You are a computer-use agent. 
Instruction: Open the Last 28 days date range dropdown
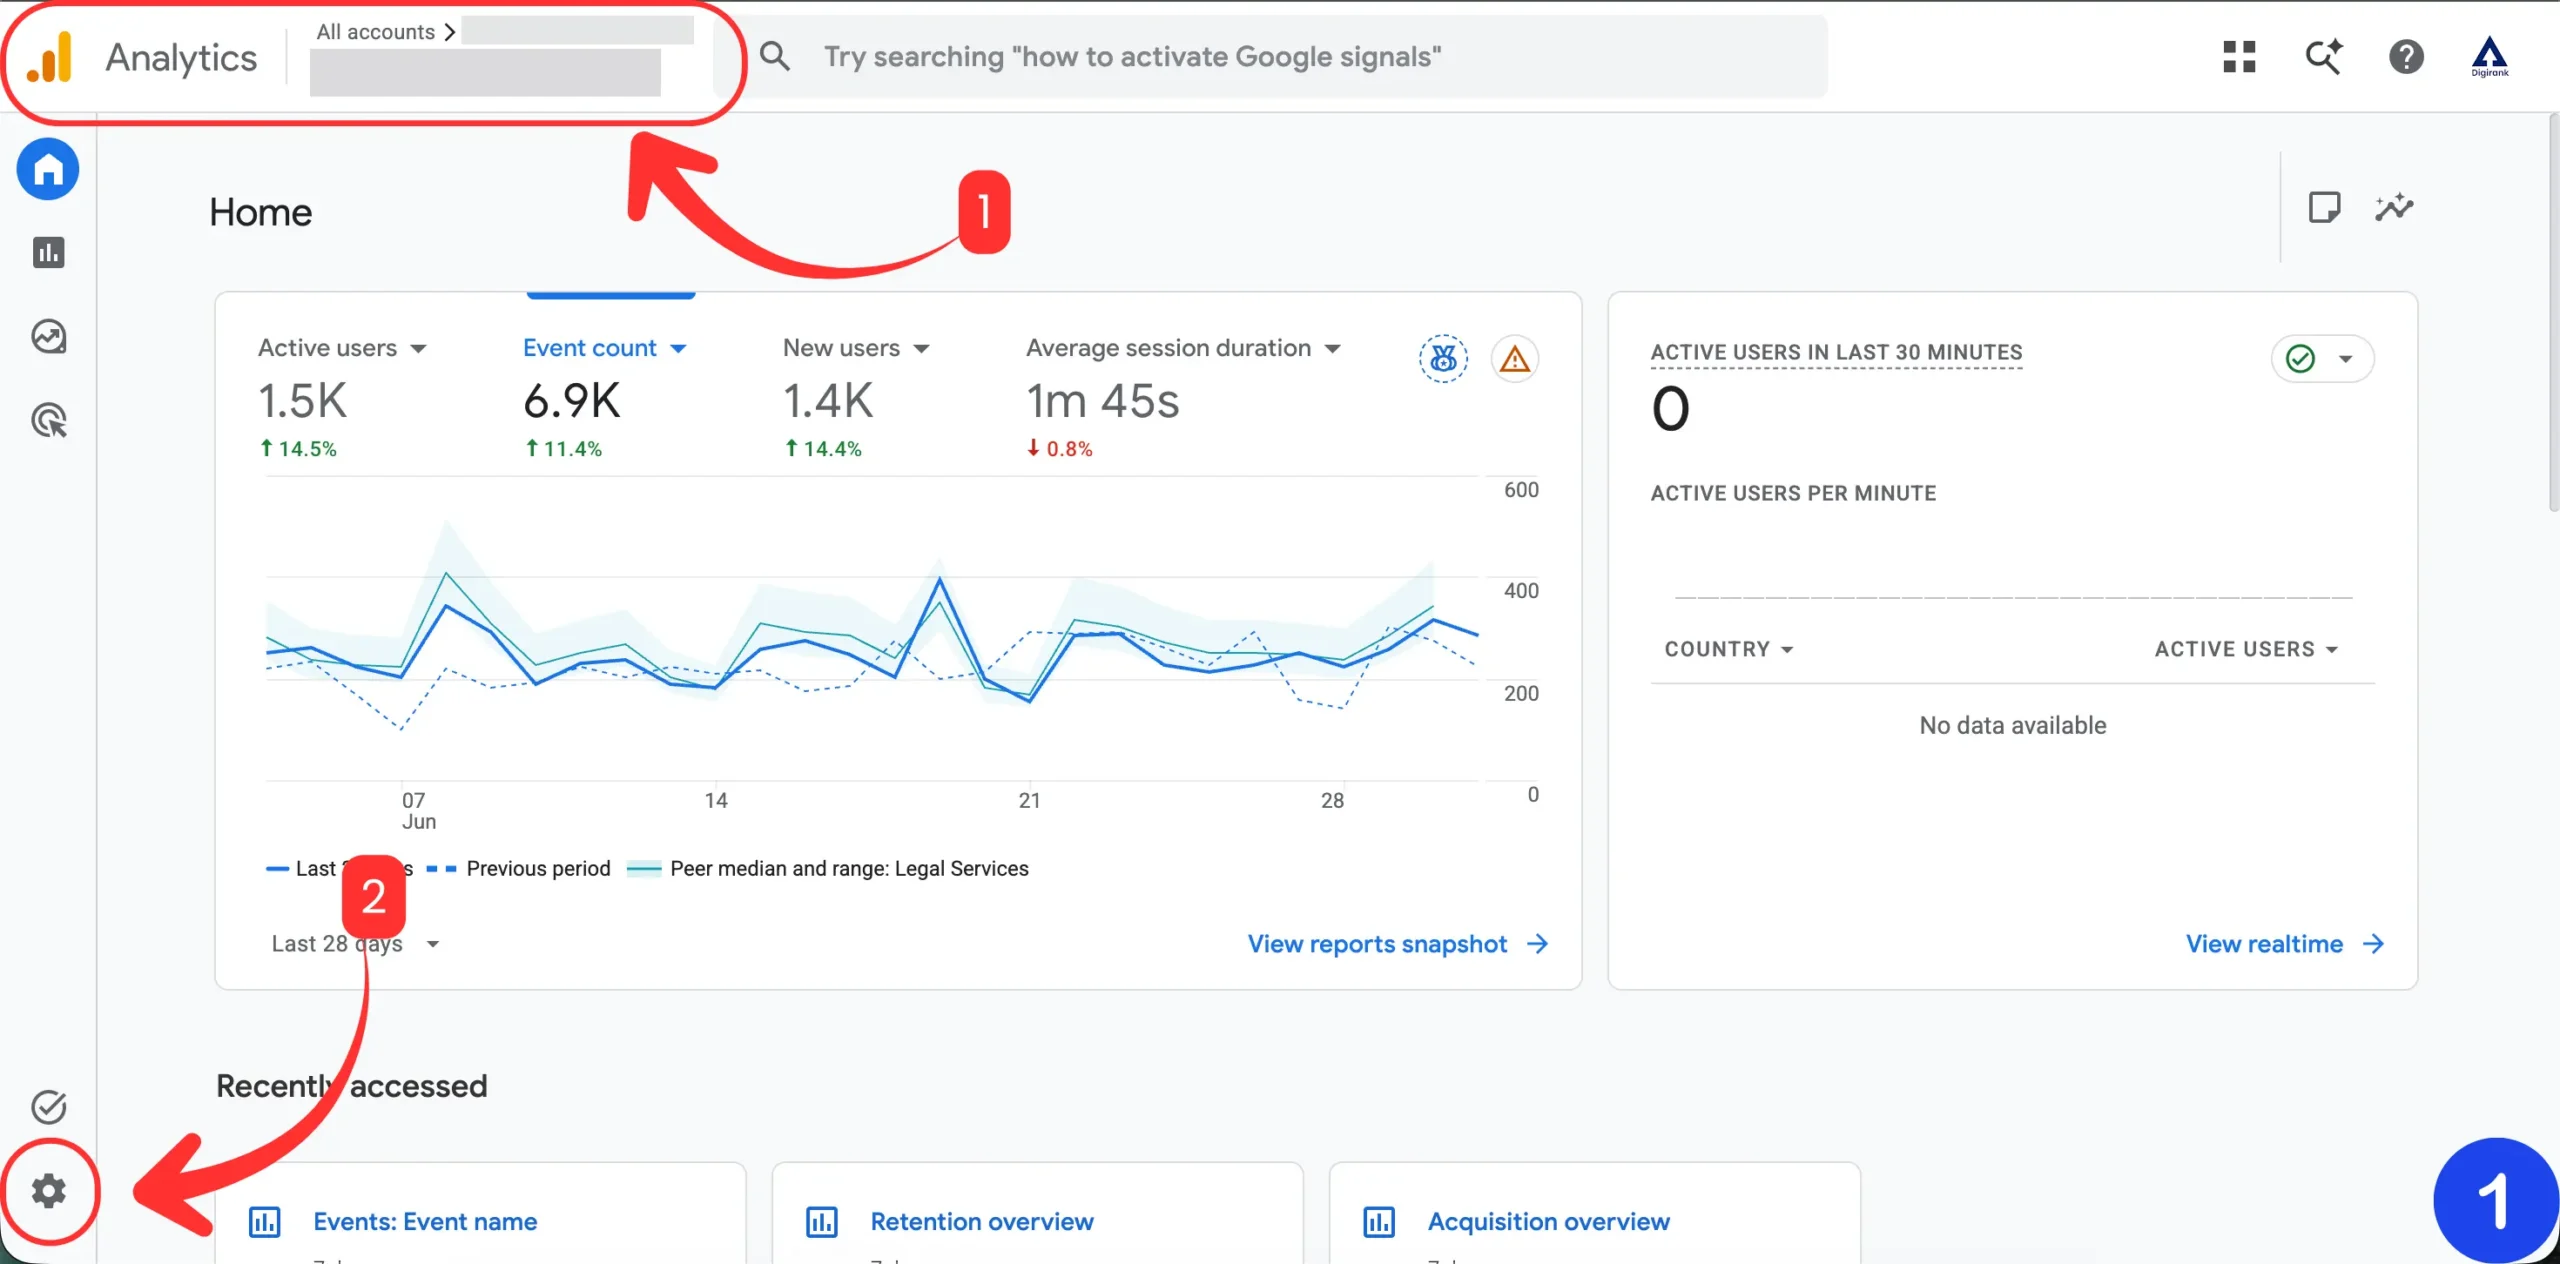click(x=355, y=943)
